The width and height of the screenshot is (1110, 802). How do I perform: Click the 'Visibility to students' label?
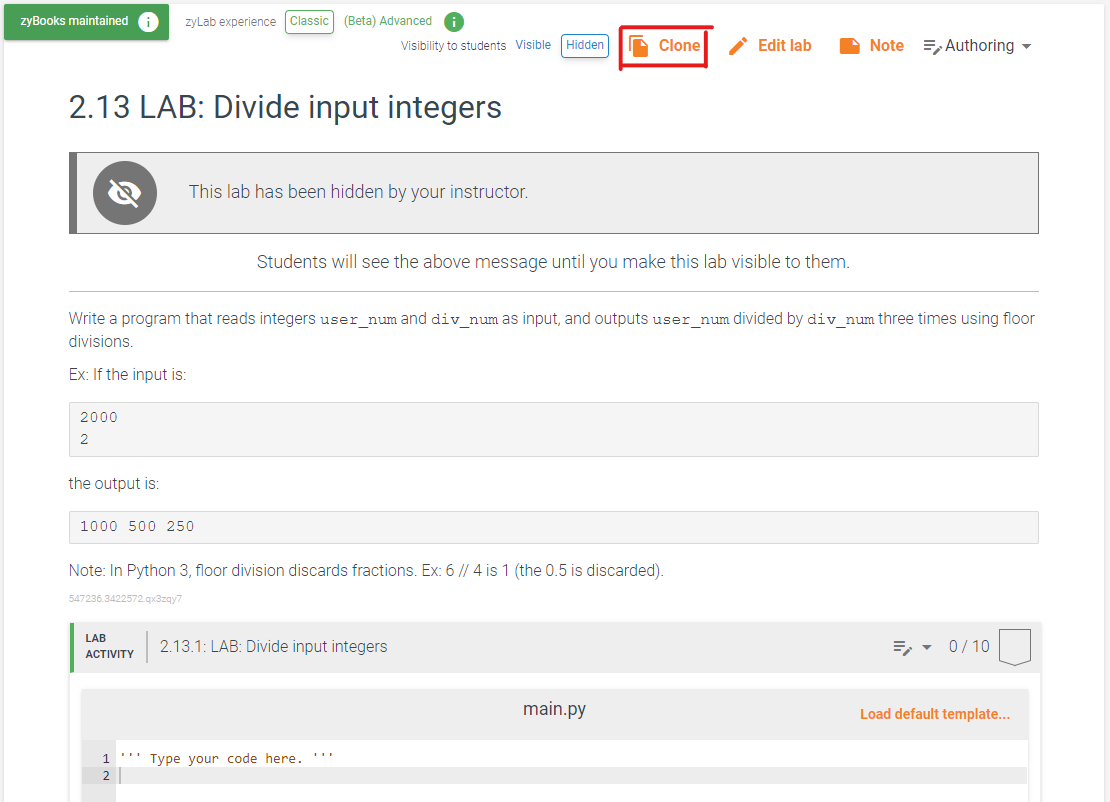pyautogui.click(x=454, y=46)
